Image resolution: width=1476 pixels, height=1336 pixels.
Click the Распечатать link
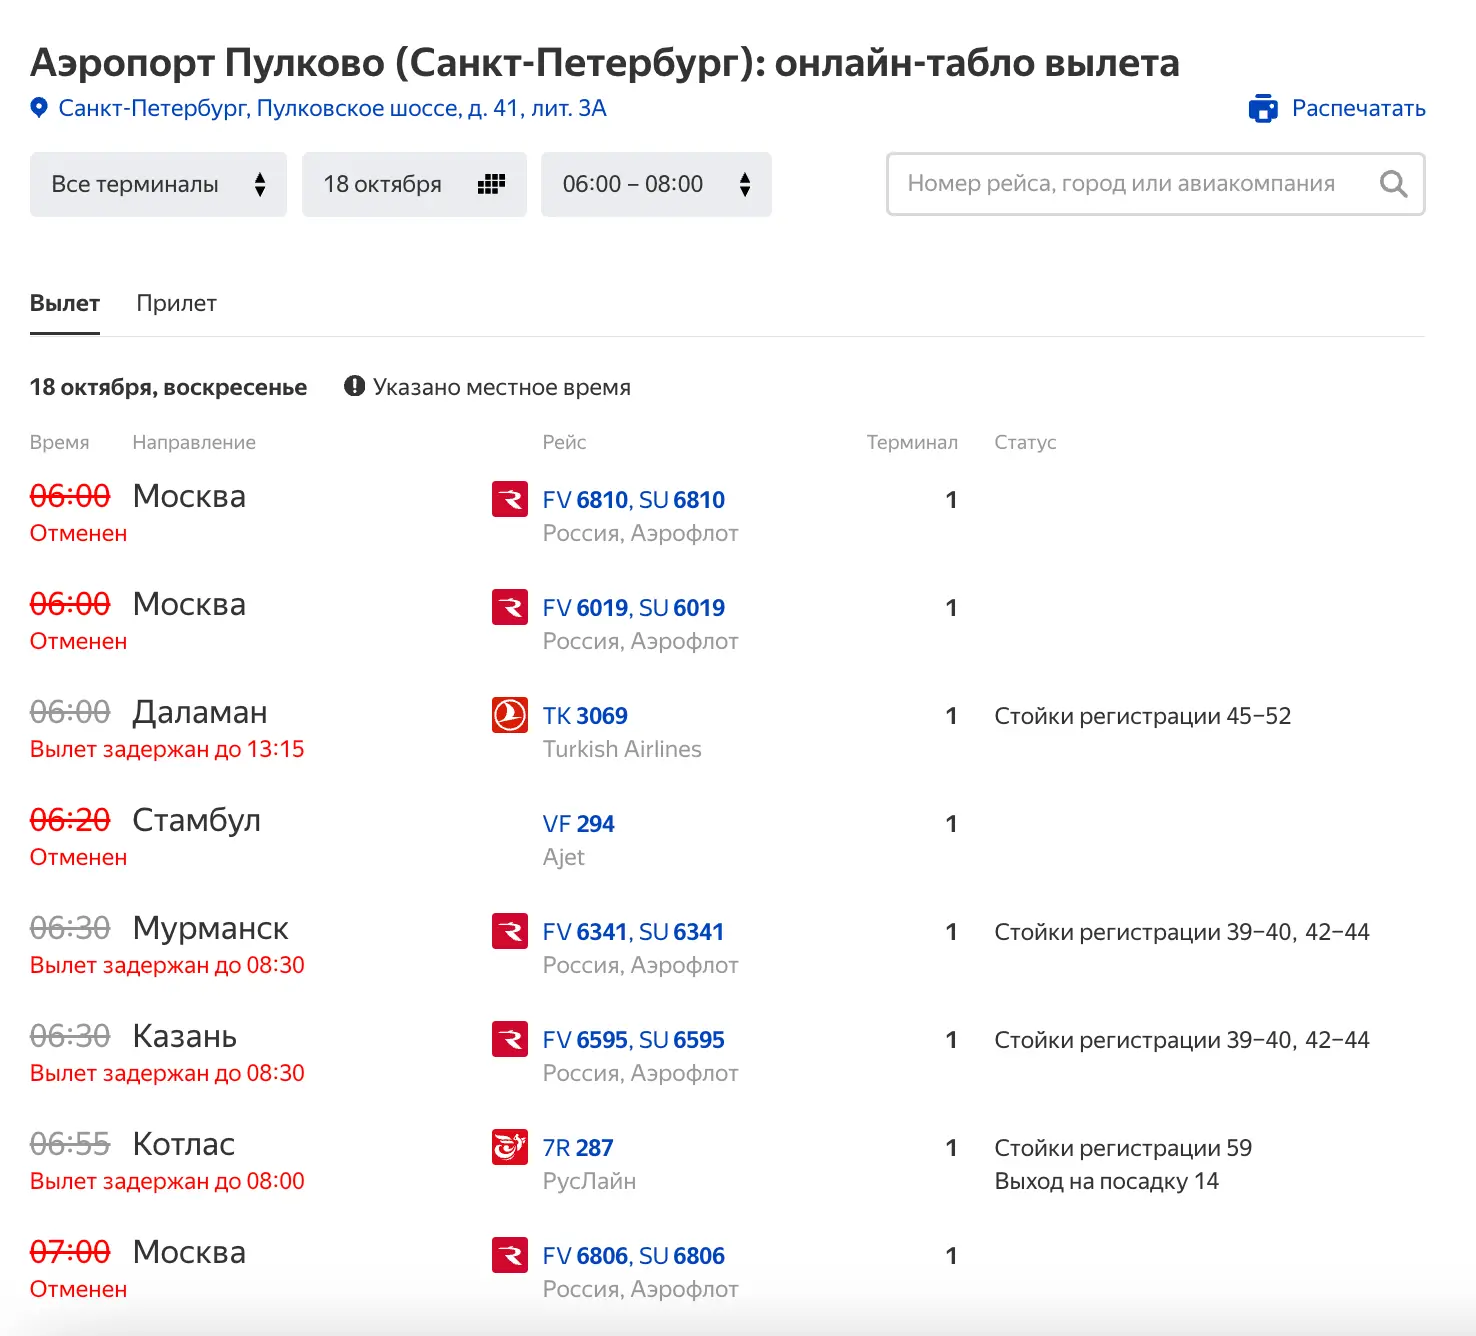click(x=1358, y=108)
